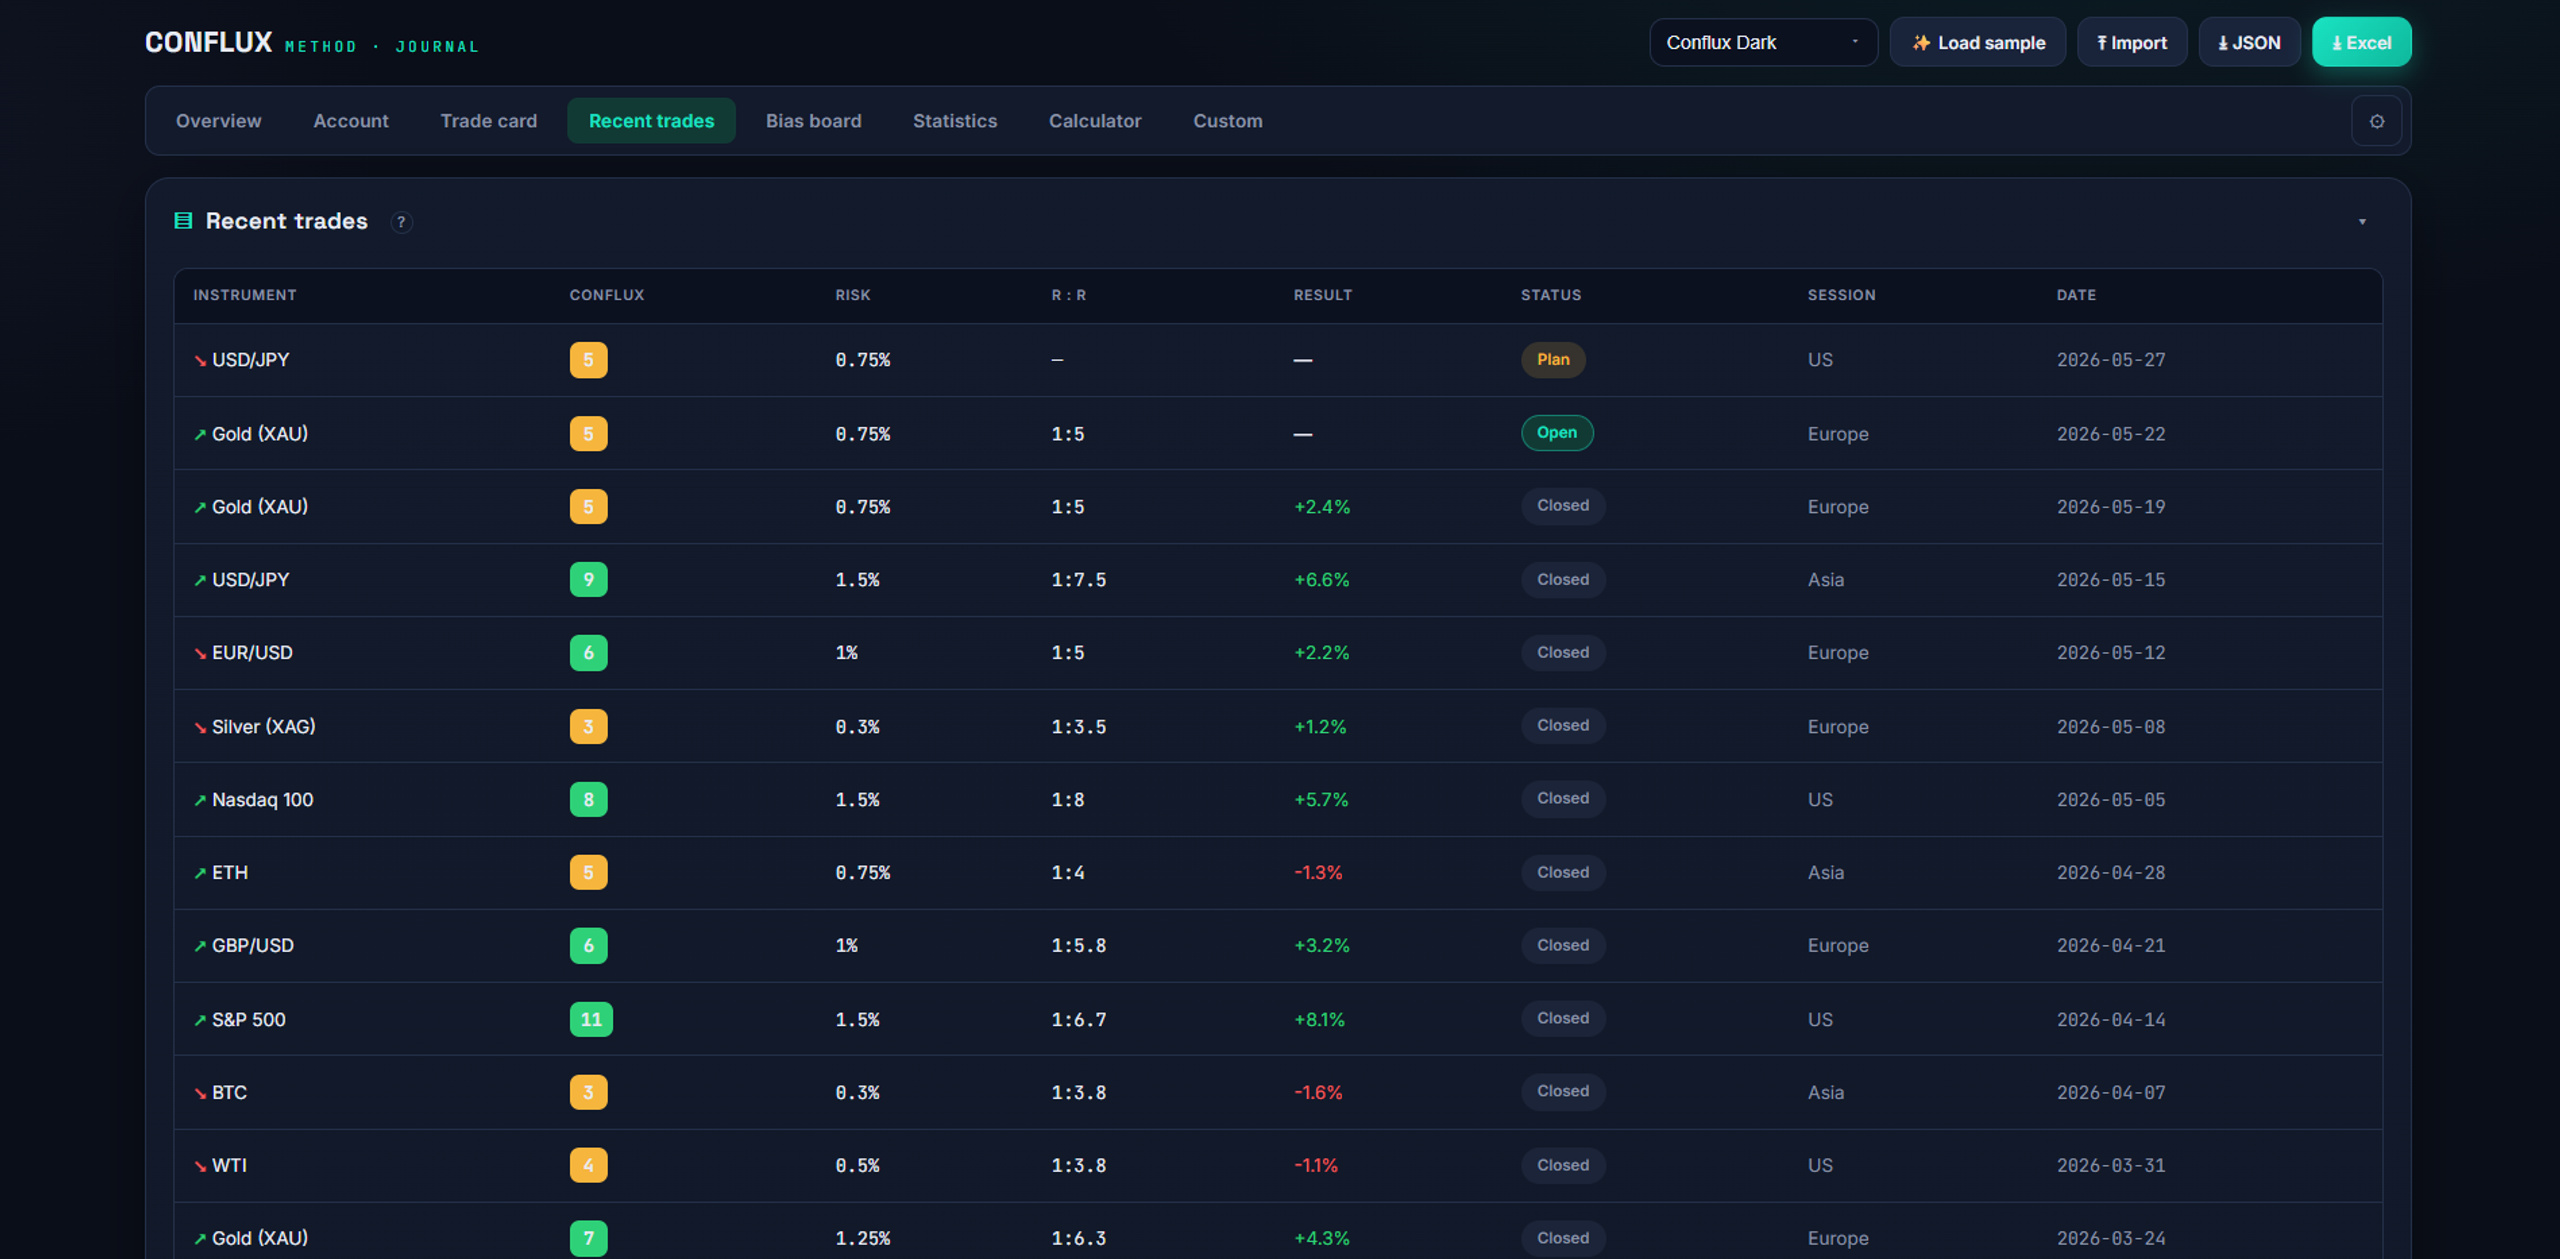
Task: Click the up arrow icon beside ETH
Action: pos(200,873)
